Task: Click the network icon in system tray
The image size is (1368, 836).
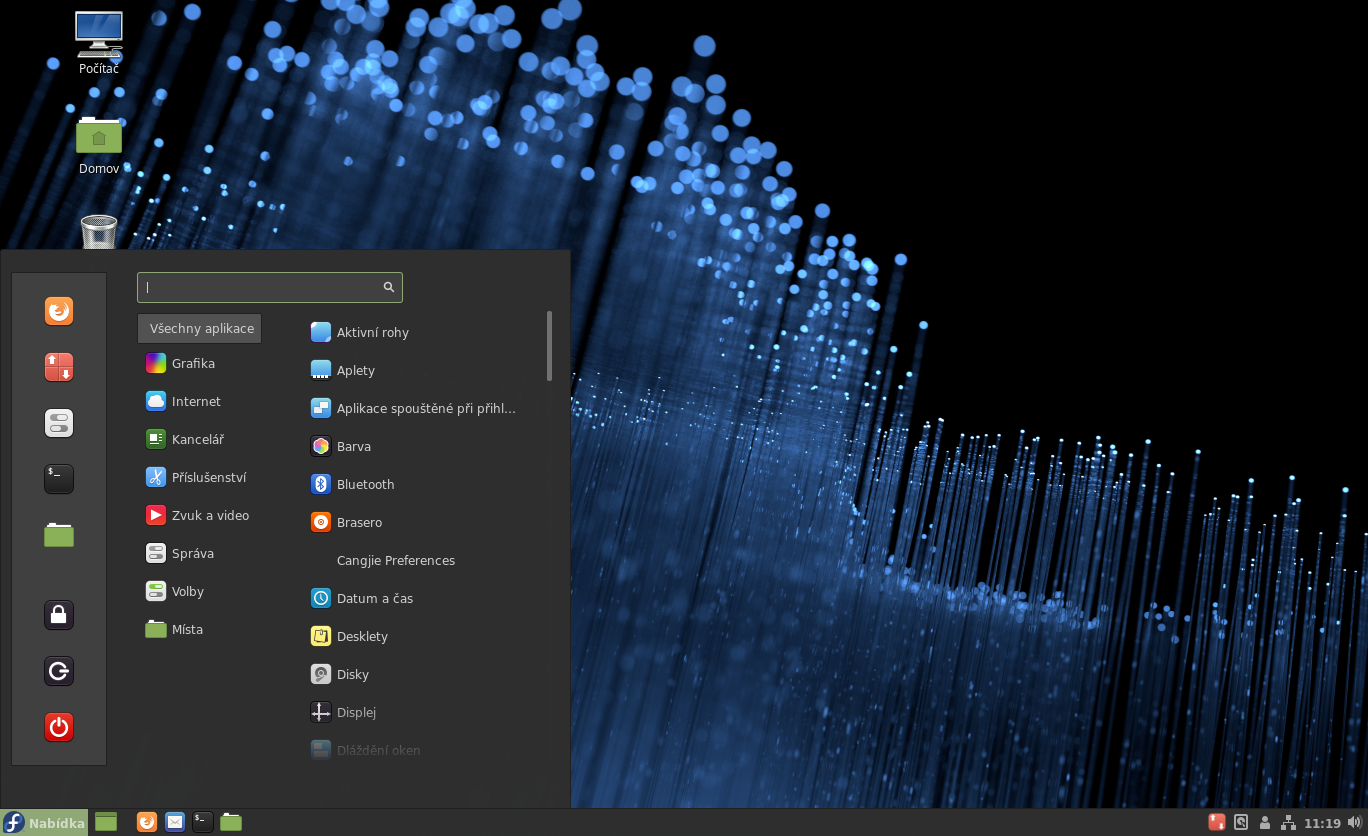Action: pos(1289,823)
